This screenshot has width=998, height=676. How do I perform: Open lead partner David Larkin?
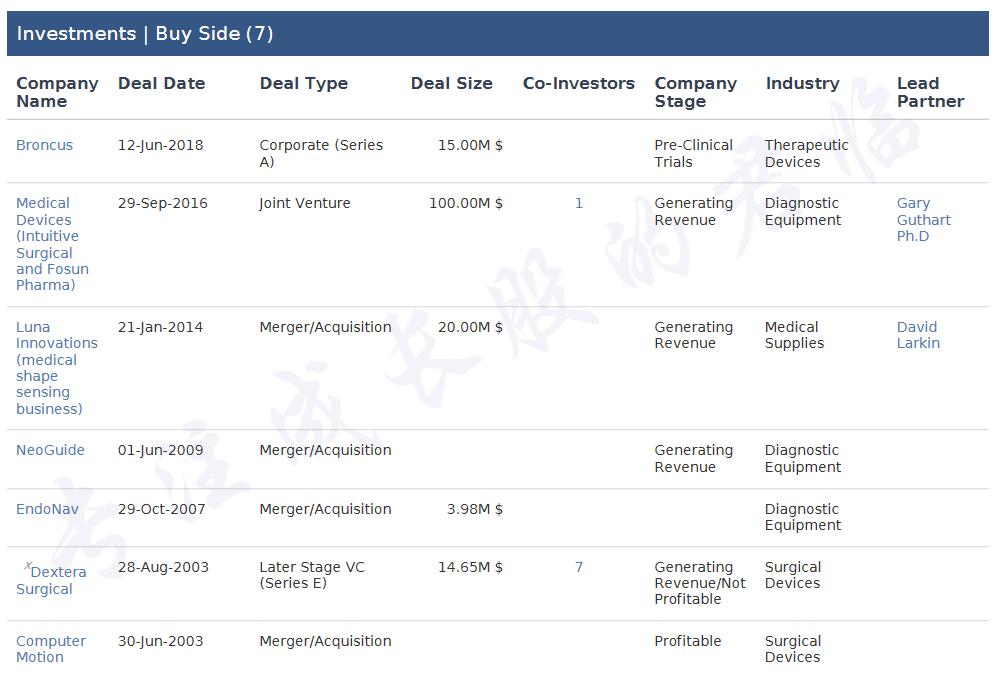[x=918, y=335]
